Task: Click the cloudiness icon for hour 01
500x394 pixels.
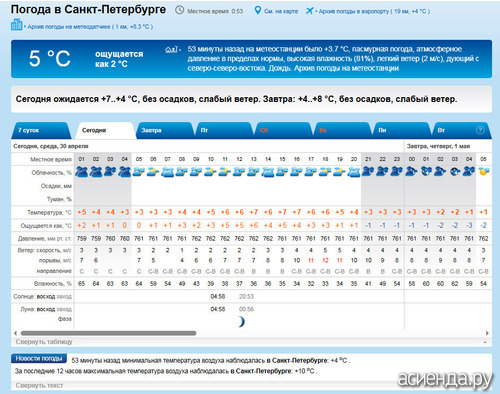Action: pos(81,172)
